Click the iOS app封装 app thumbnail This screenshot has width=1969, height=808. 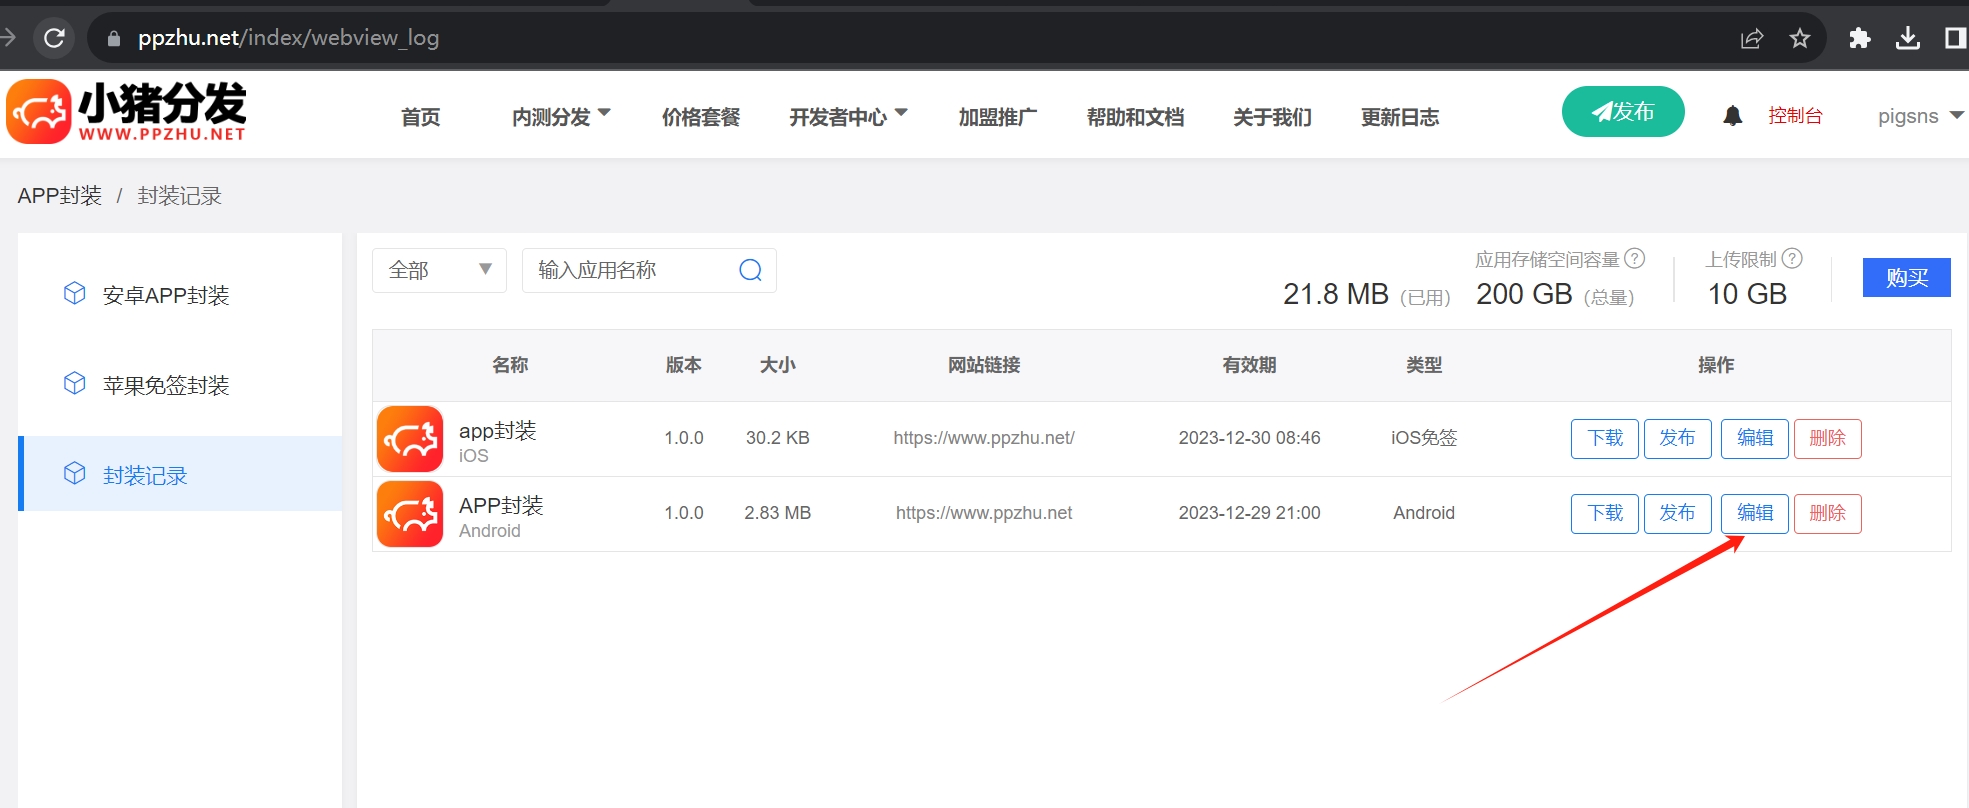coord(410,439)
